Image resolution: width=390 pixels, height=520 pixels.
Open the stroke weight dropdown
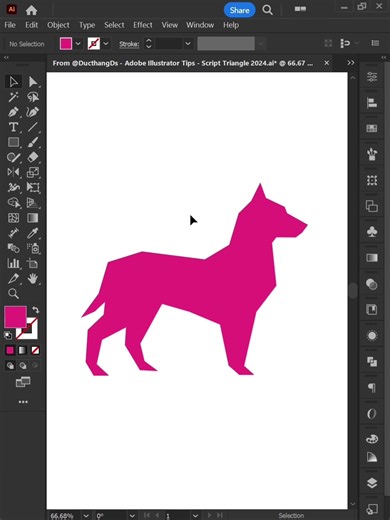coord(188,44)
